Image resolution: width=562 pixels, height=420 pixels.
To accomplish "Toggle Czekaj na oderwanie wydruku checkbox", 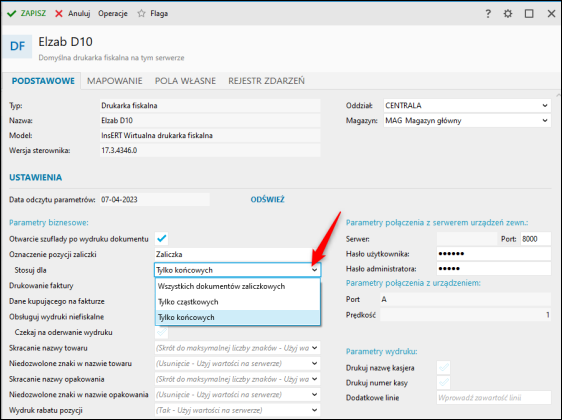I will (162, 332).
